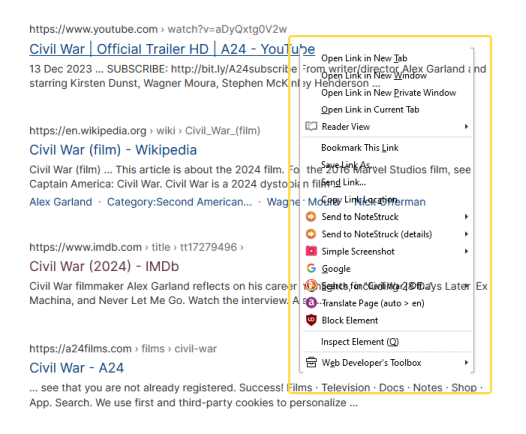This screenshot has height=434, width=526.
Task: Open Civil War (2024) - IMDb result
Action: coord(104,266)
